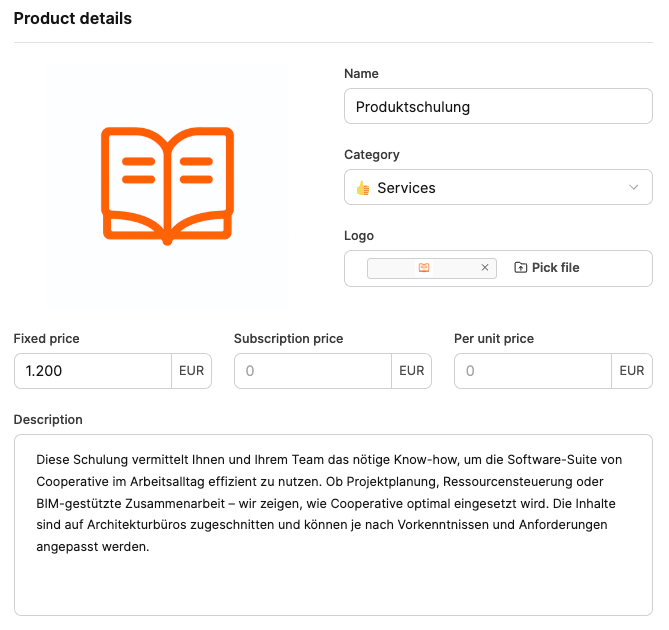Click the upload icon beside Pick file

pyautogui.click(x=520, y=268)
